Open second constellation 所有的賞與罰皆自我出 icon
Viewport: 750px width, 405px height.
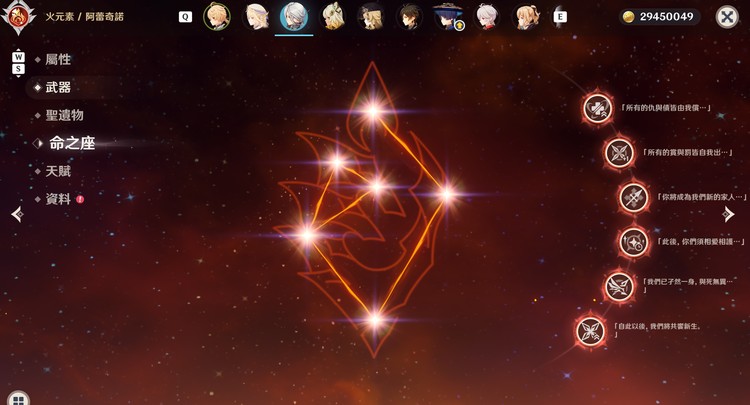point(619,153)
